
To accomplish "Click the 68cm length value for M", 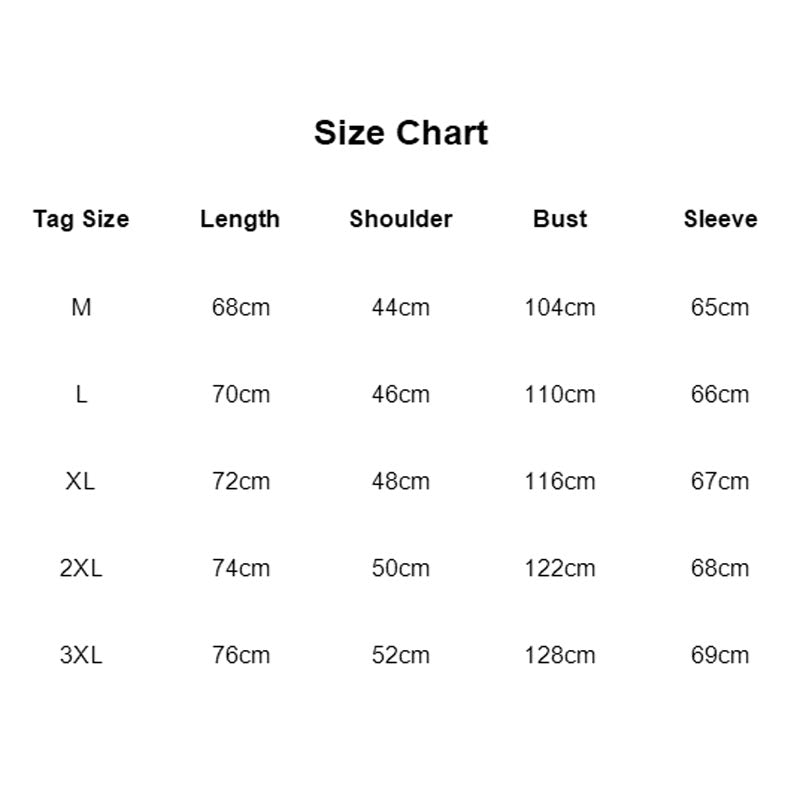I will 241,307.
